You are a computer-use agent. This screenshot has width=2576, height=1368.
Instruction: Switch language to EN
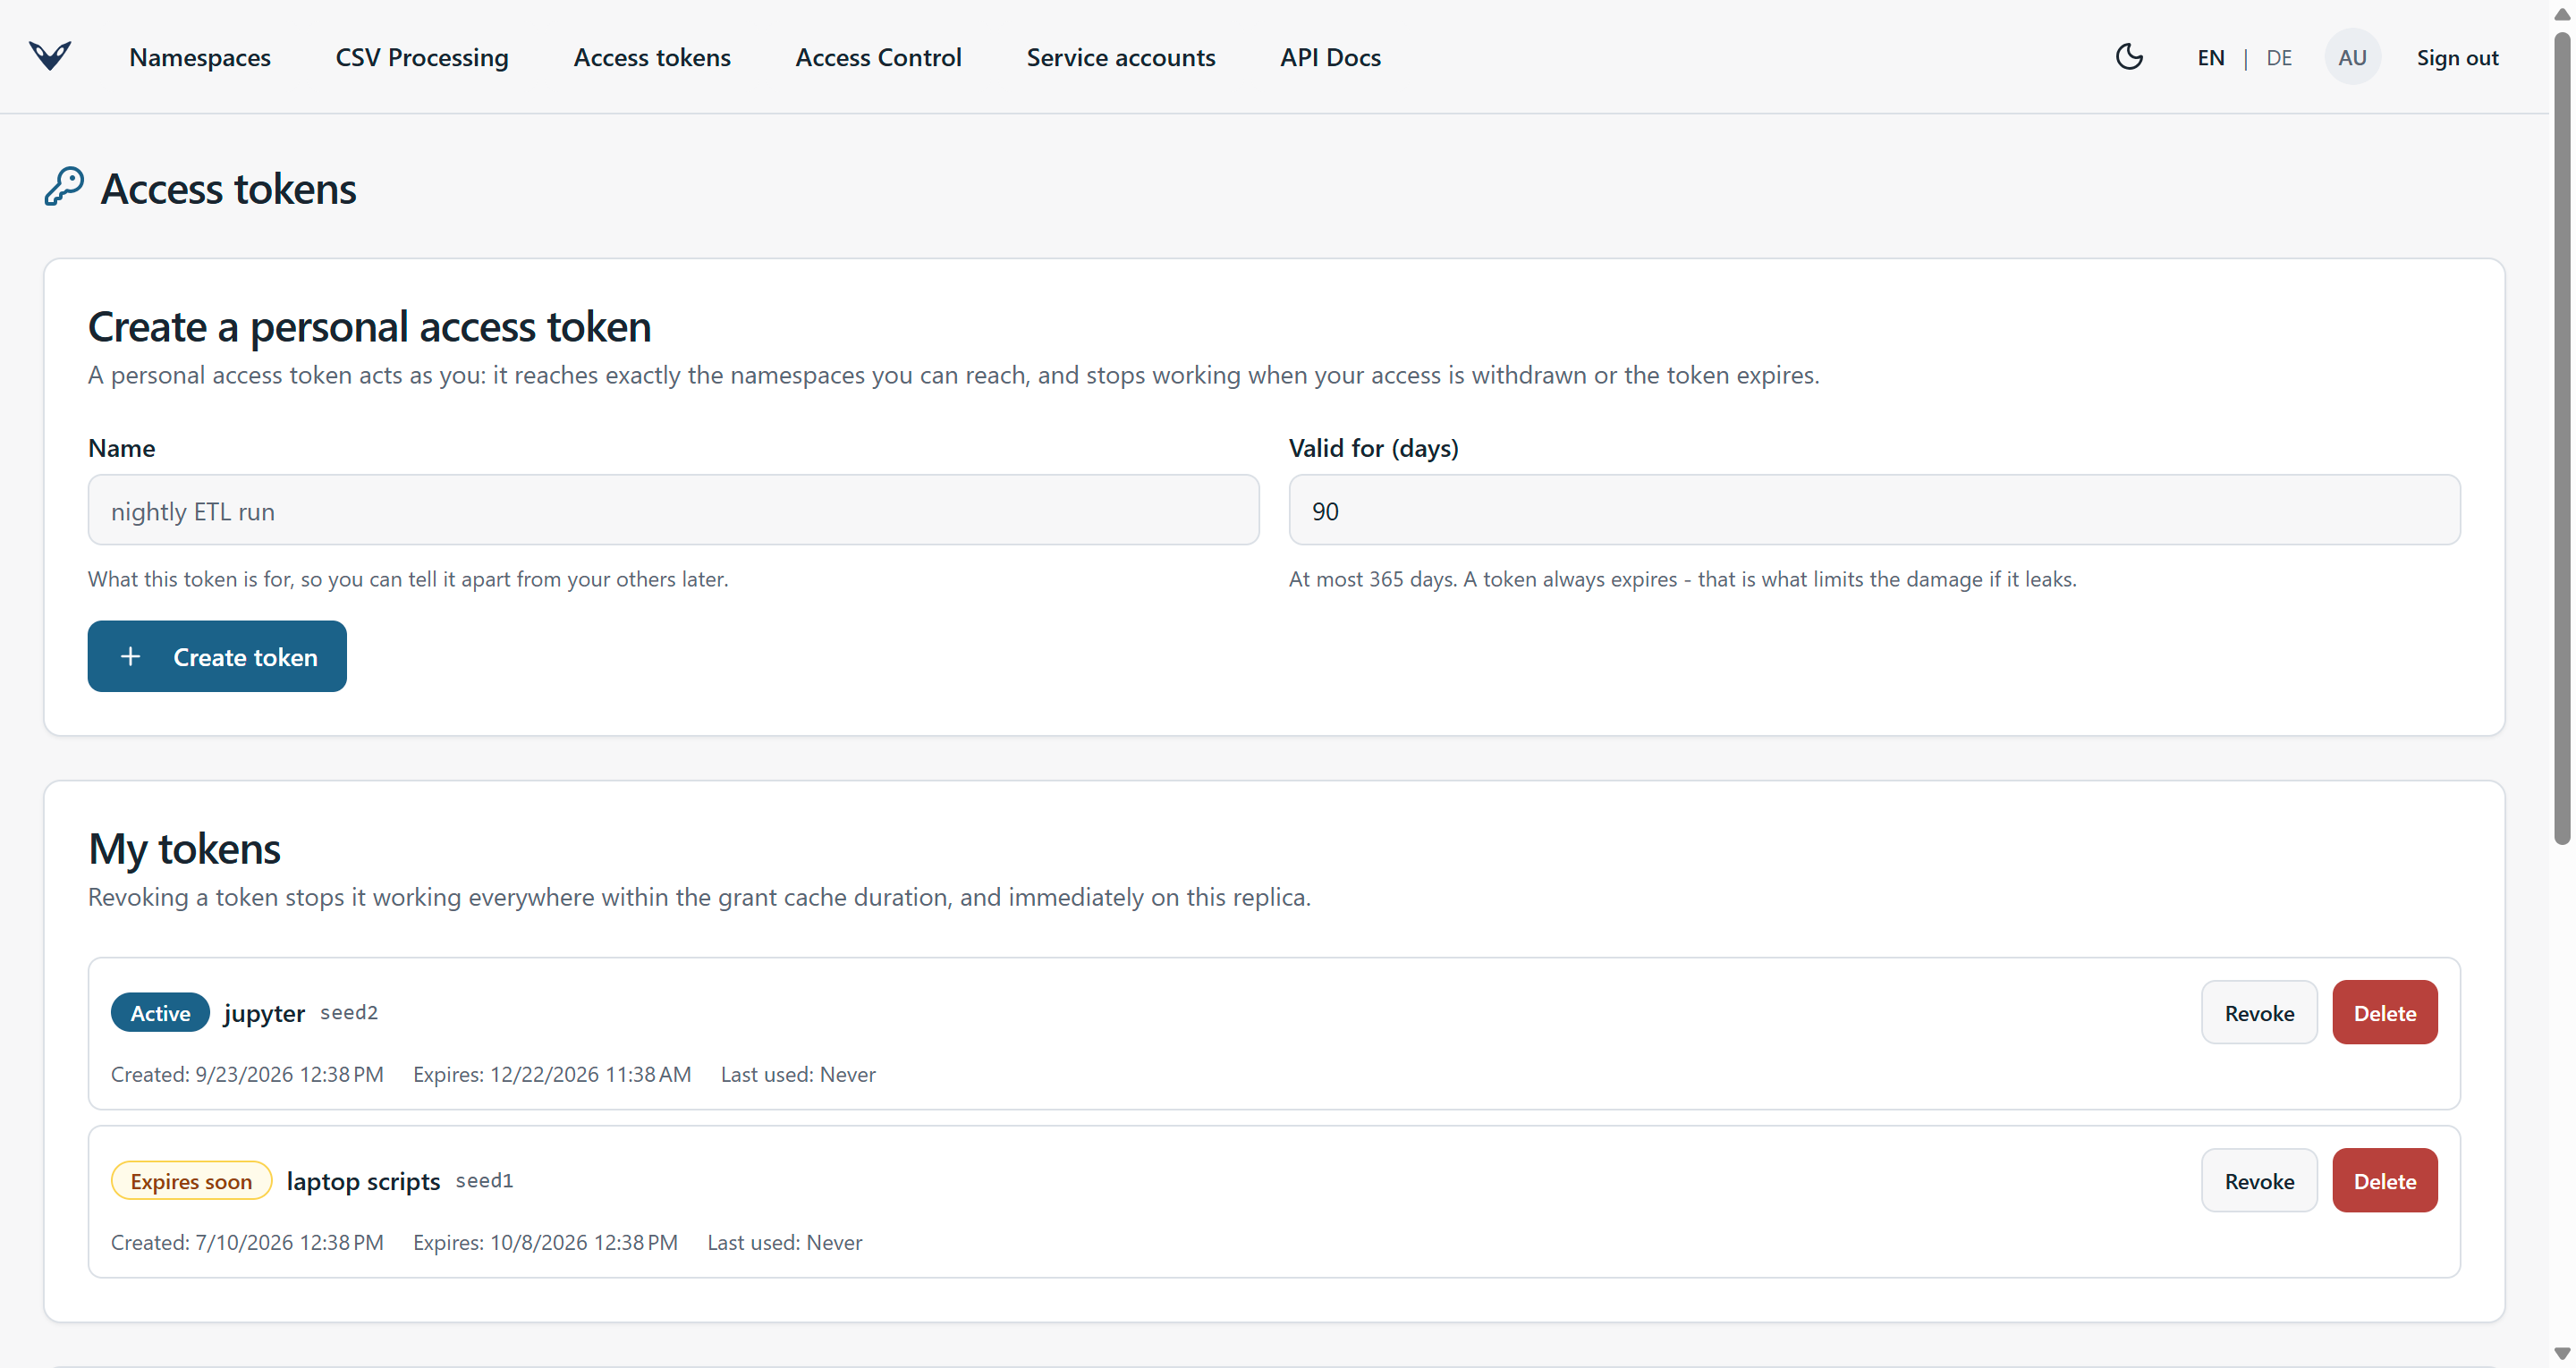tap(2211, 57)
